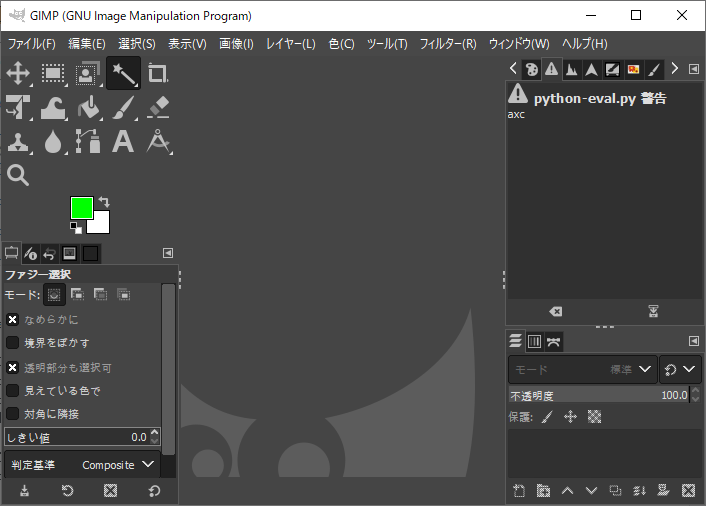Open the top-right dock tab menu
Image resolution: width=706 pixels, height=506 pixels.
coord(694,69)
